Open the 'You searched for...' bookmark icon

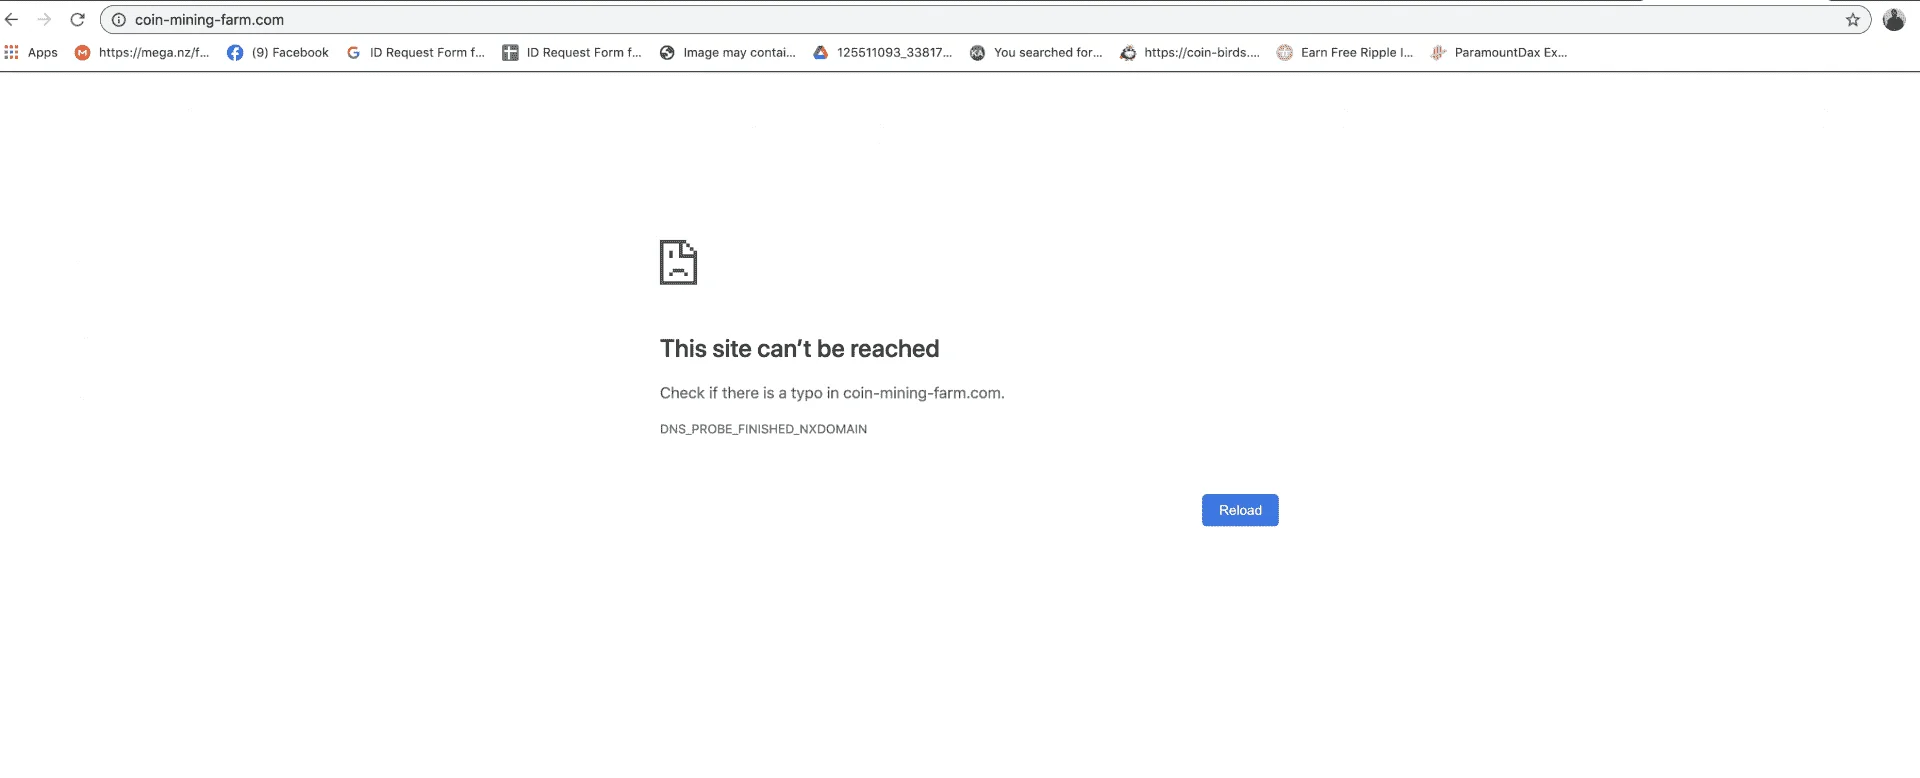tap(977, 53)
